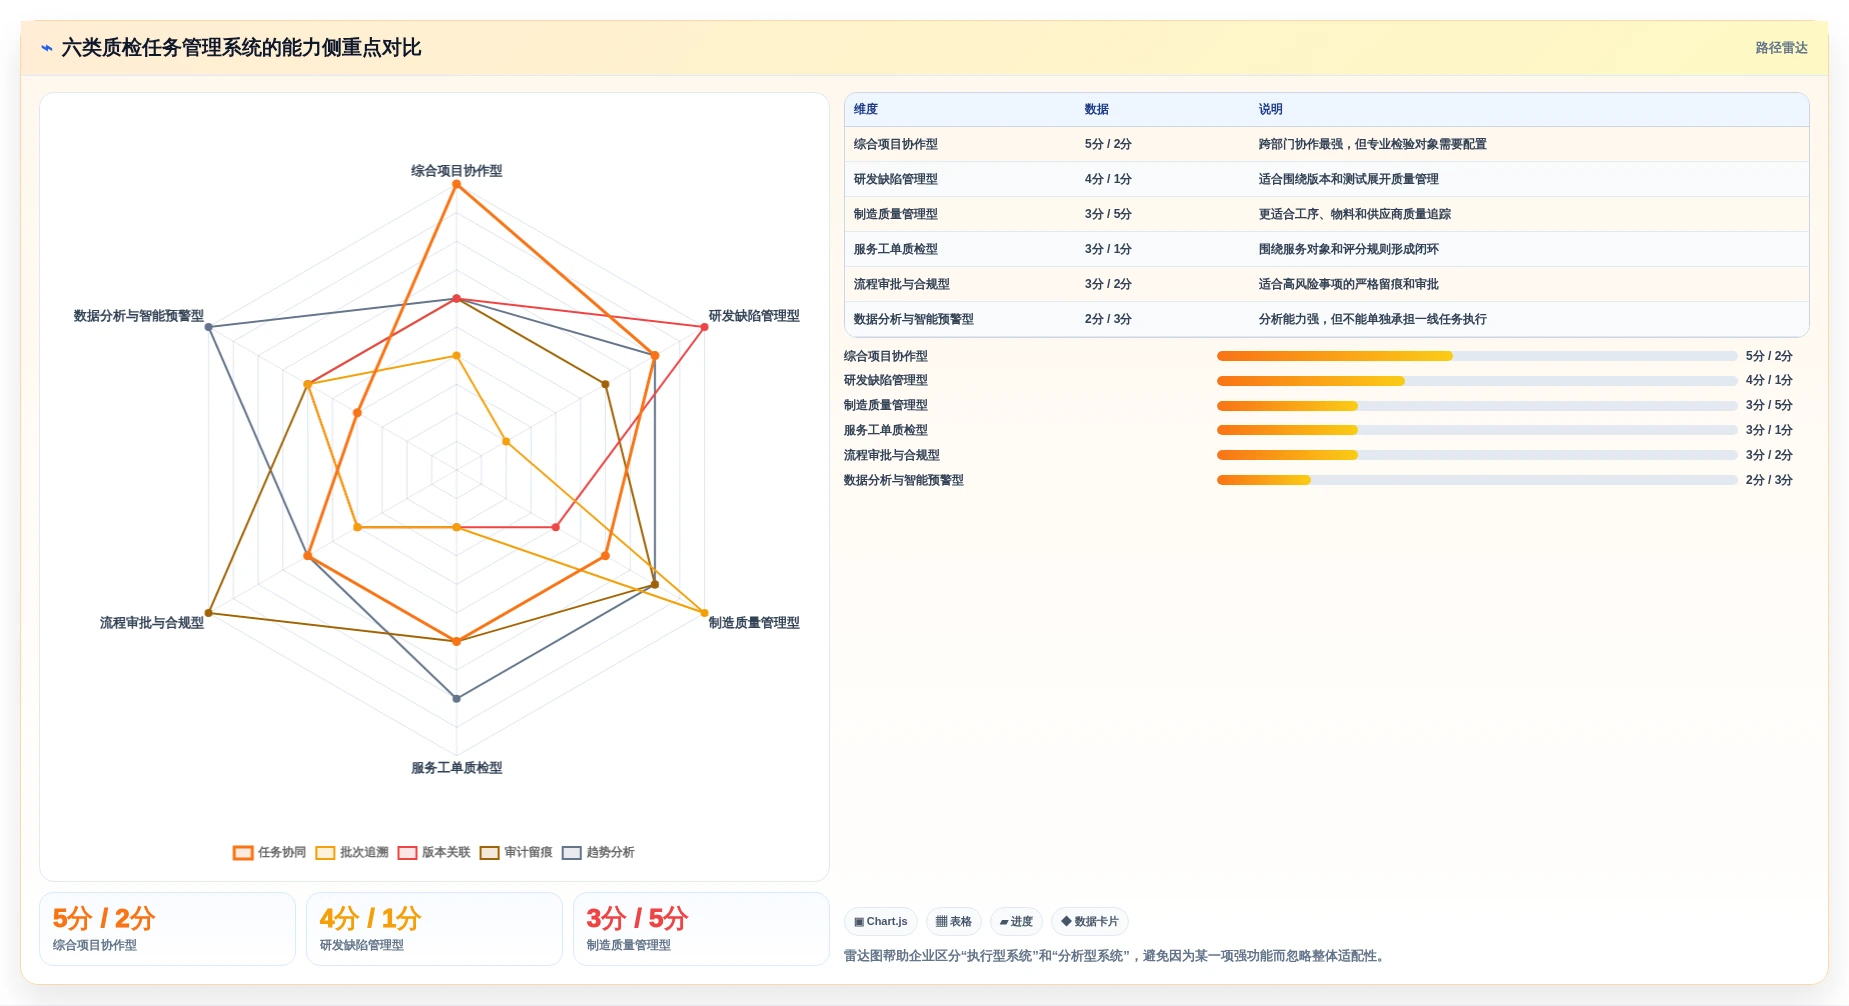Click the description 更适合工序、物料和供应商质量追踪
This screenshot has width=1849, height=1006.
(1354, 214)
